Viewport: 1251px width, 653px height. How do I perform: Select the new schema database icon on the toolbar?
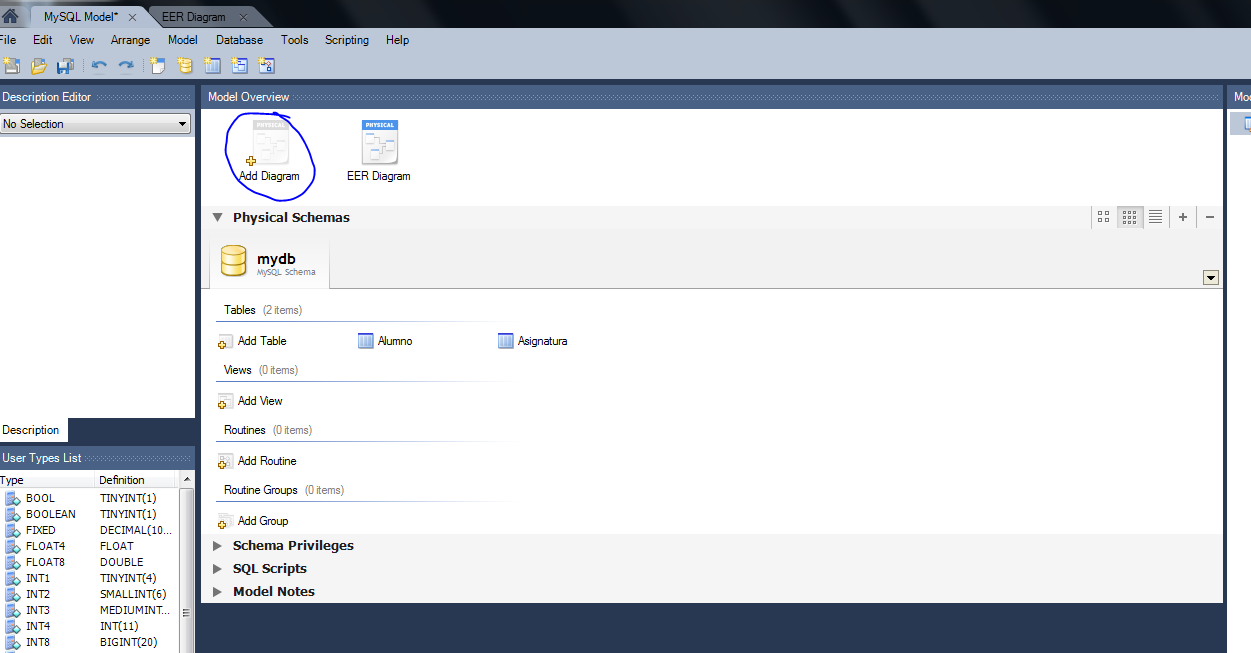(x=184, y=65)
